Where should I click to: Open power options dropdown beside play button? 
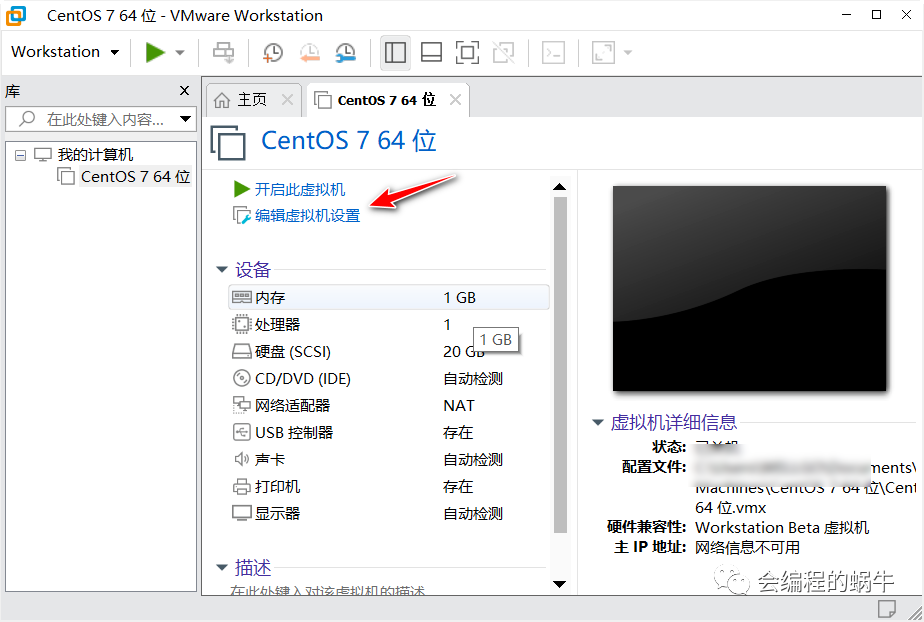180,52
